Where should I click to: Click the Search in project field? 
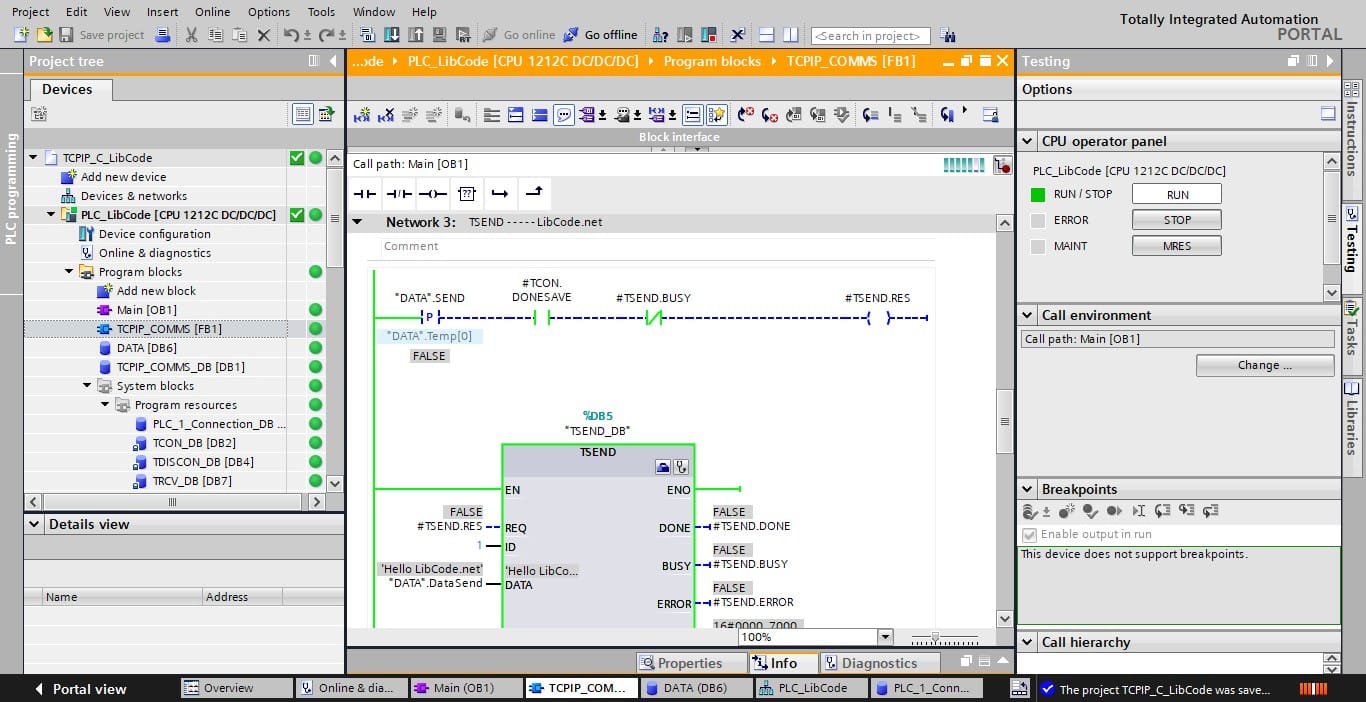pos(870,36)
